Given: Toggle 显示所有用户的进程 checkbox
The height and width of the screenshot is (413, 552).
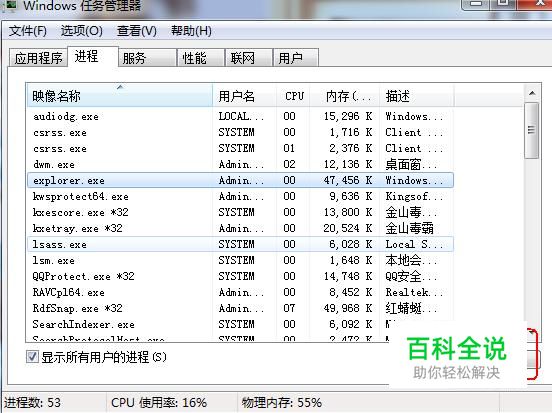Looking at the screenshot, I should pyautogui.click(x=32, y=357).
